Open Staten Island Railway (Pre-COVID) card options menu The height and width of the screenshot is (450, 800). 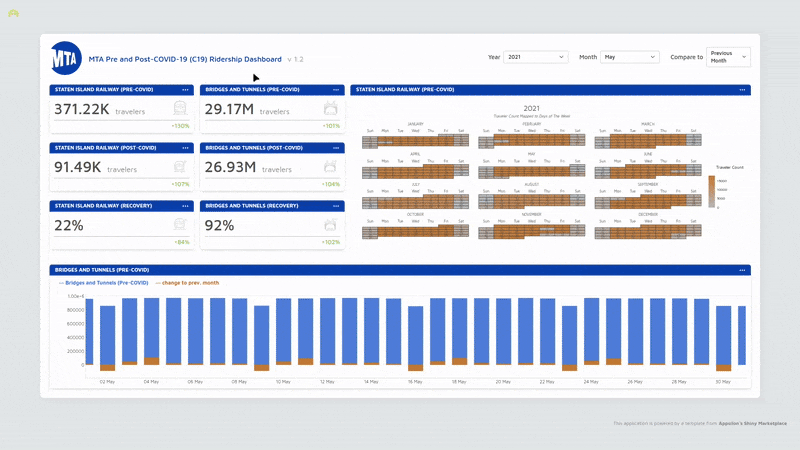186,90
